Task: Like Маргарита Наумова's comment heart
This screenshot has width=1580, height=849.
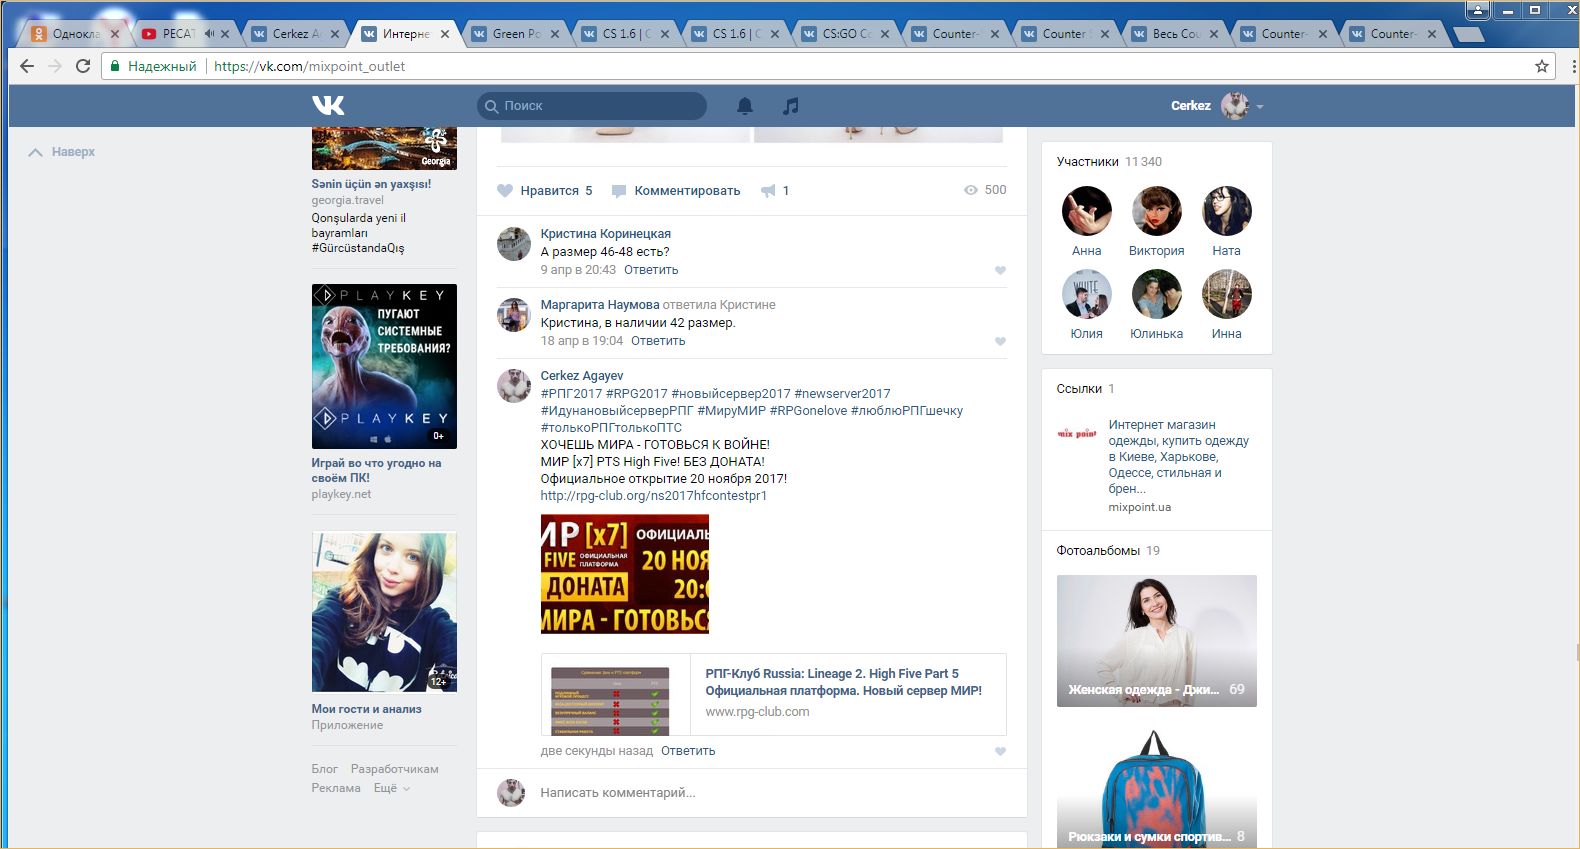Action: pyautogui.click(x=1000, y=342)
